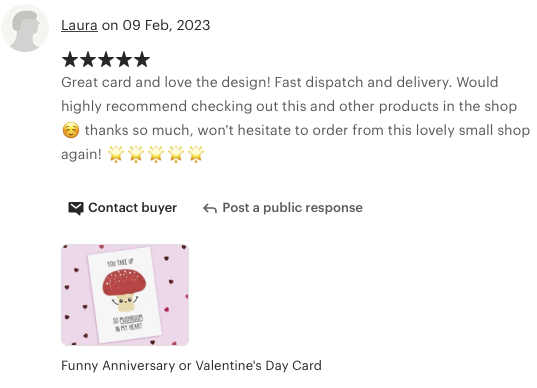Click the second black rating star
This screenshot has height=388, width=537.
[x=88, y=60]
